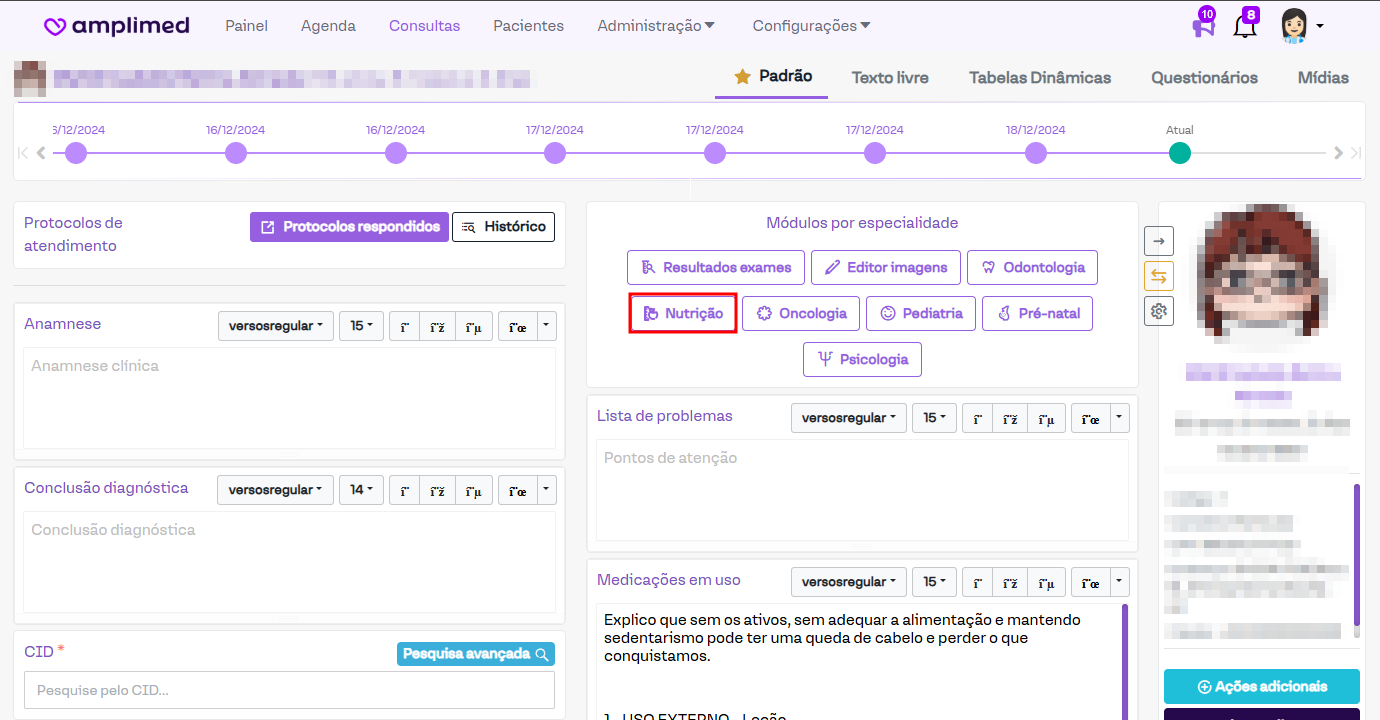Image resolution: width=1380 pixels, height=720 pixels.
Task: Jump to last timeline entry arrow
Action: coord(1356,153)
